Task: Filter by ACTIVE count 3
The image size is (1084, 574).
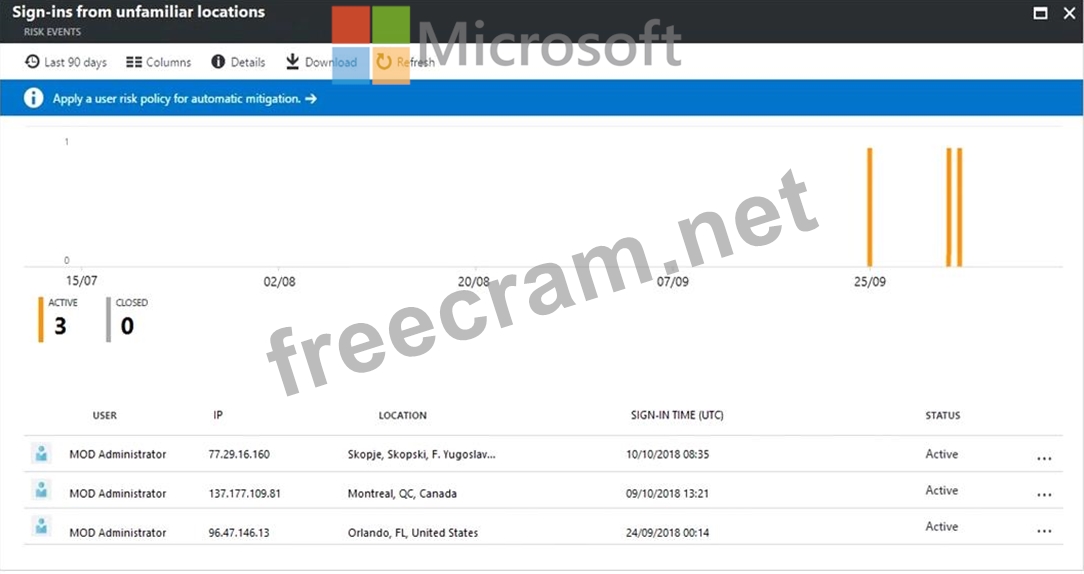Action: [59, 319]
